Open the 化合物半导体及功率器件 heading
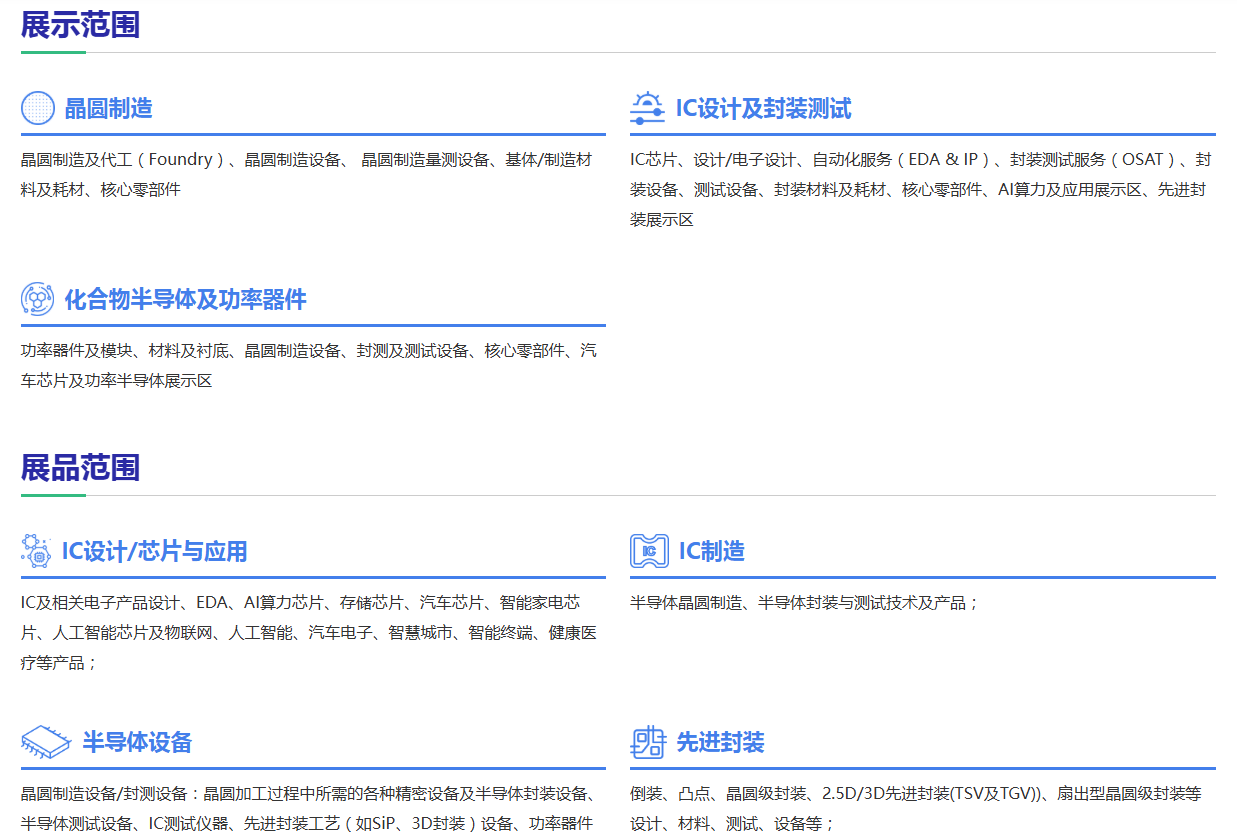 [185, 300]
